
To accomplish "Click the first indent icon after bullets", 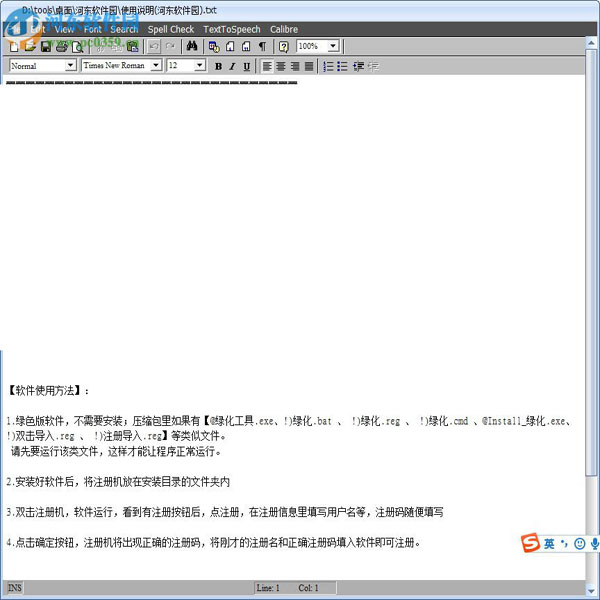I will tap(358, 67).
